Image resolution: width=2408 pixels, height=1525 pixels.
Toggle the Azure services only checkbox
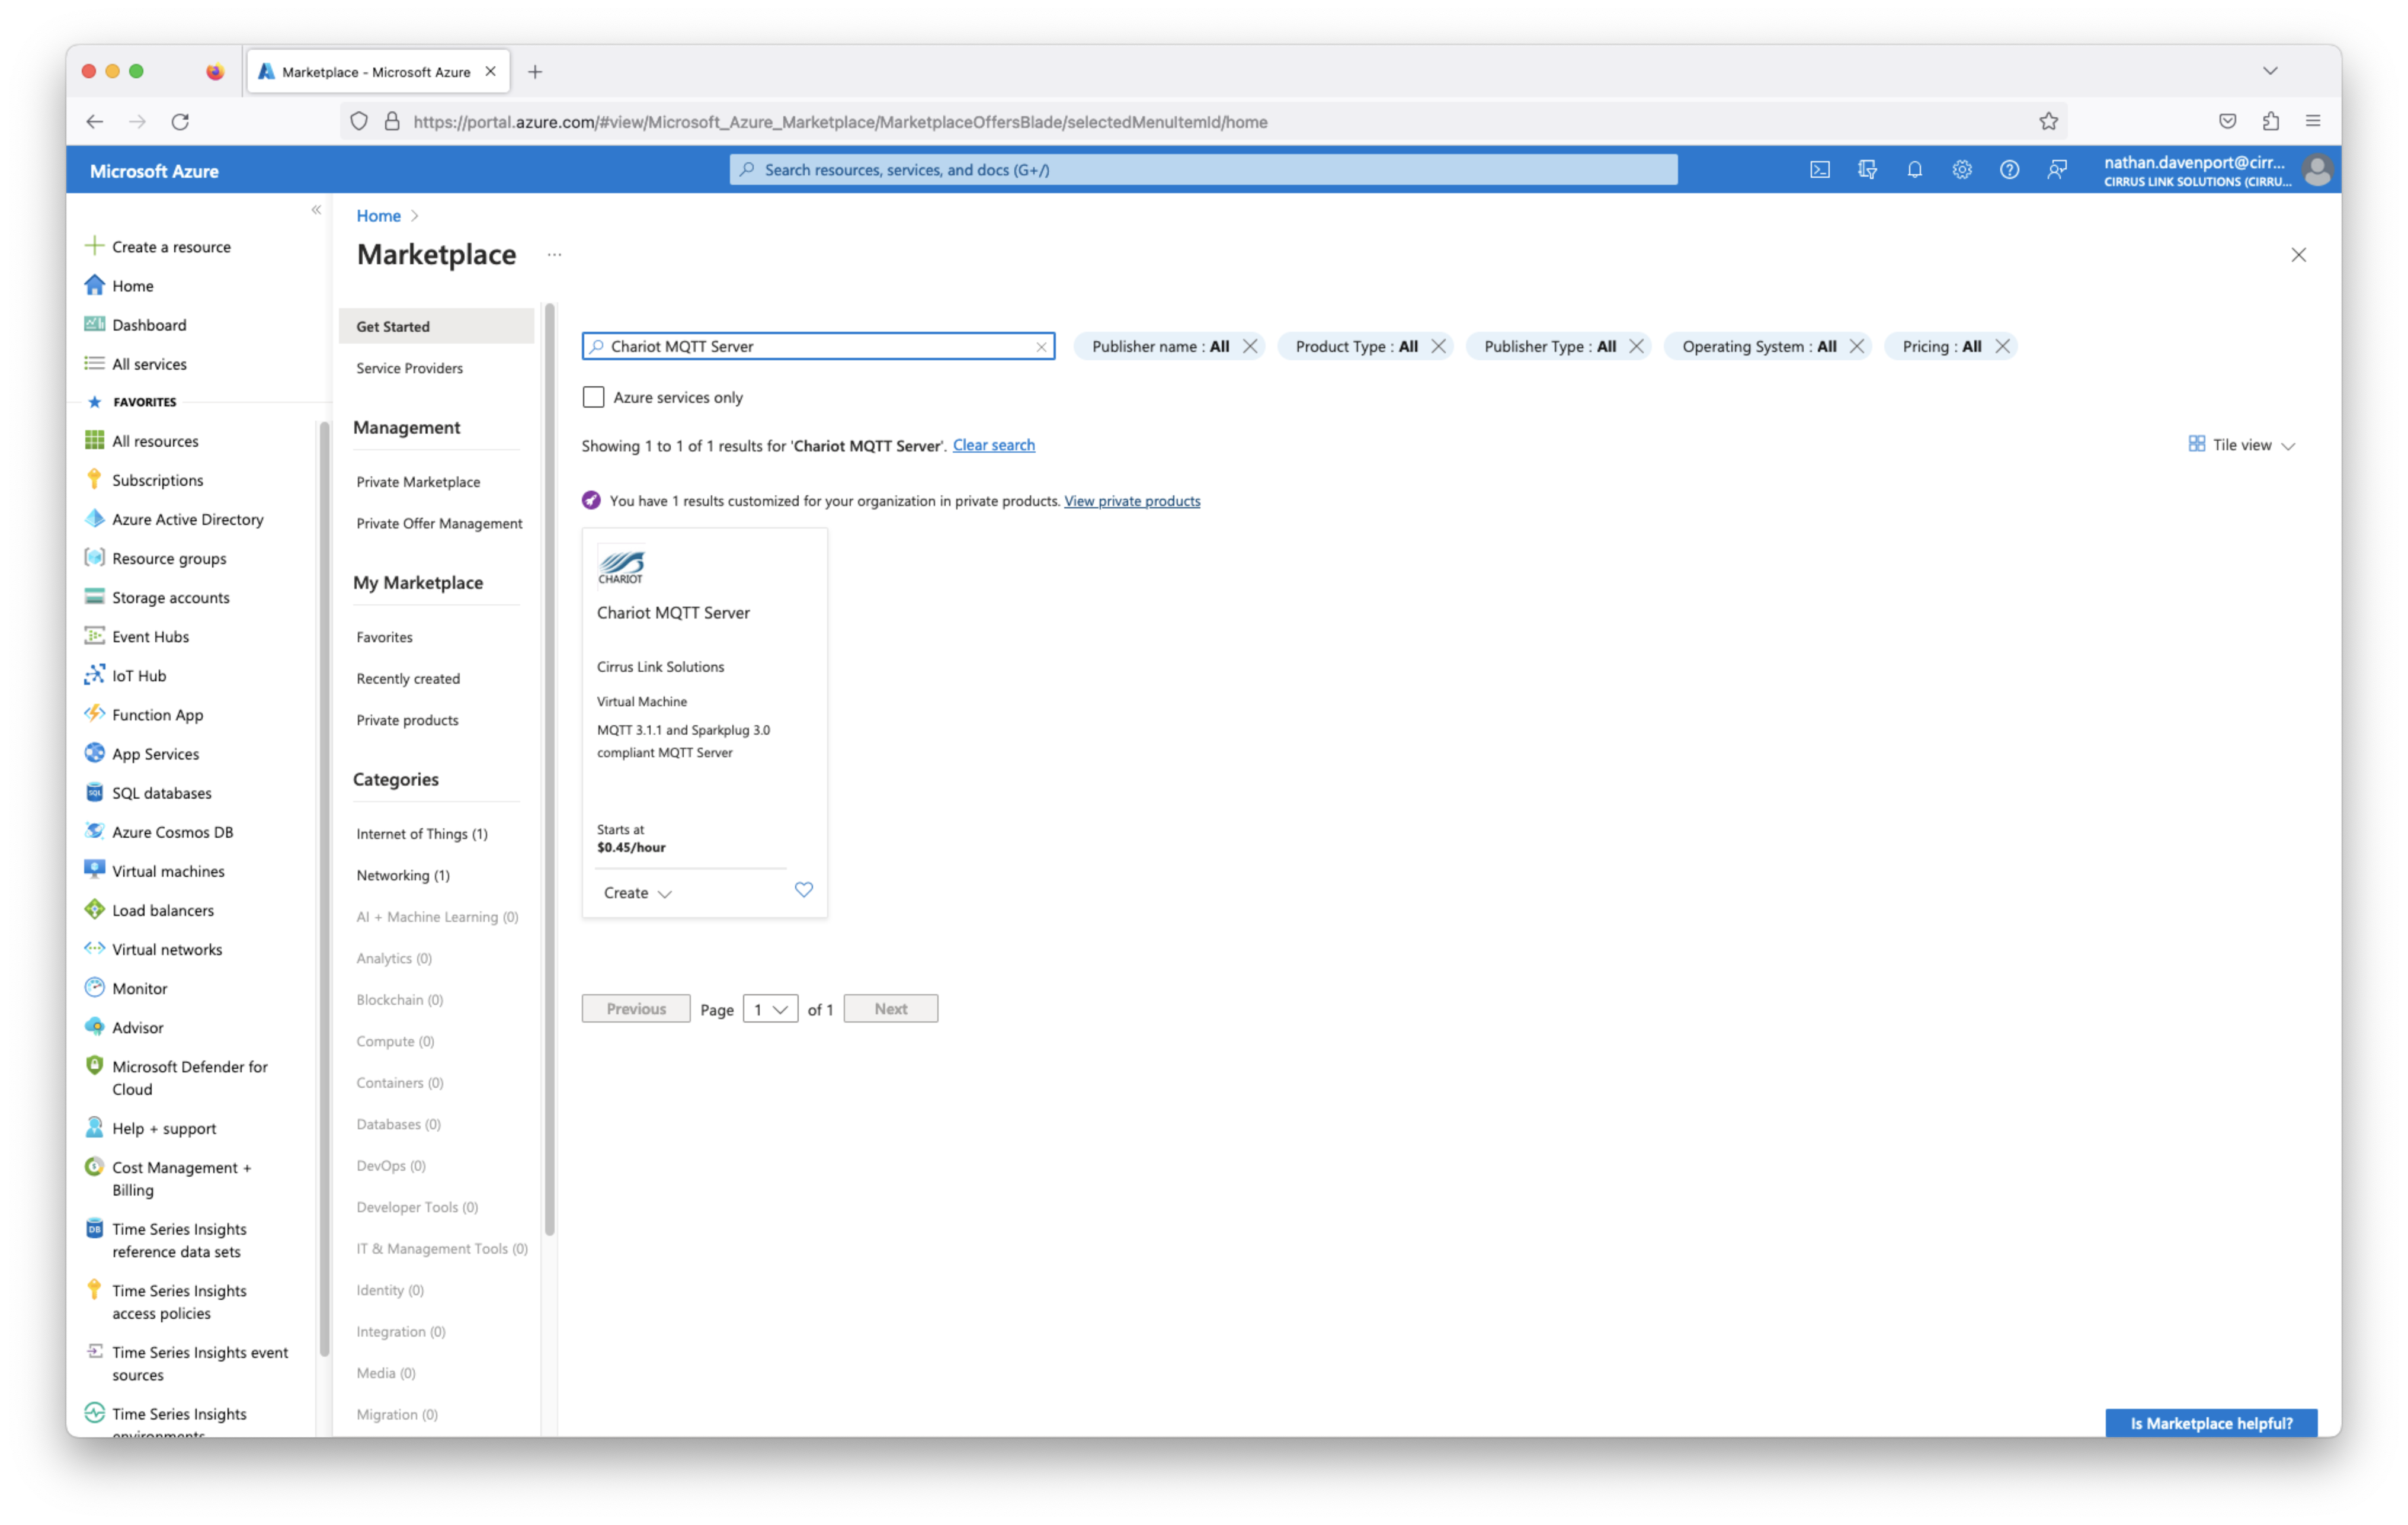593,397
